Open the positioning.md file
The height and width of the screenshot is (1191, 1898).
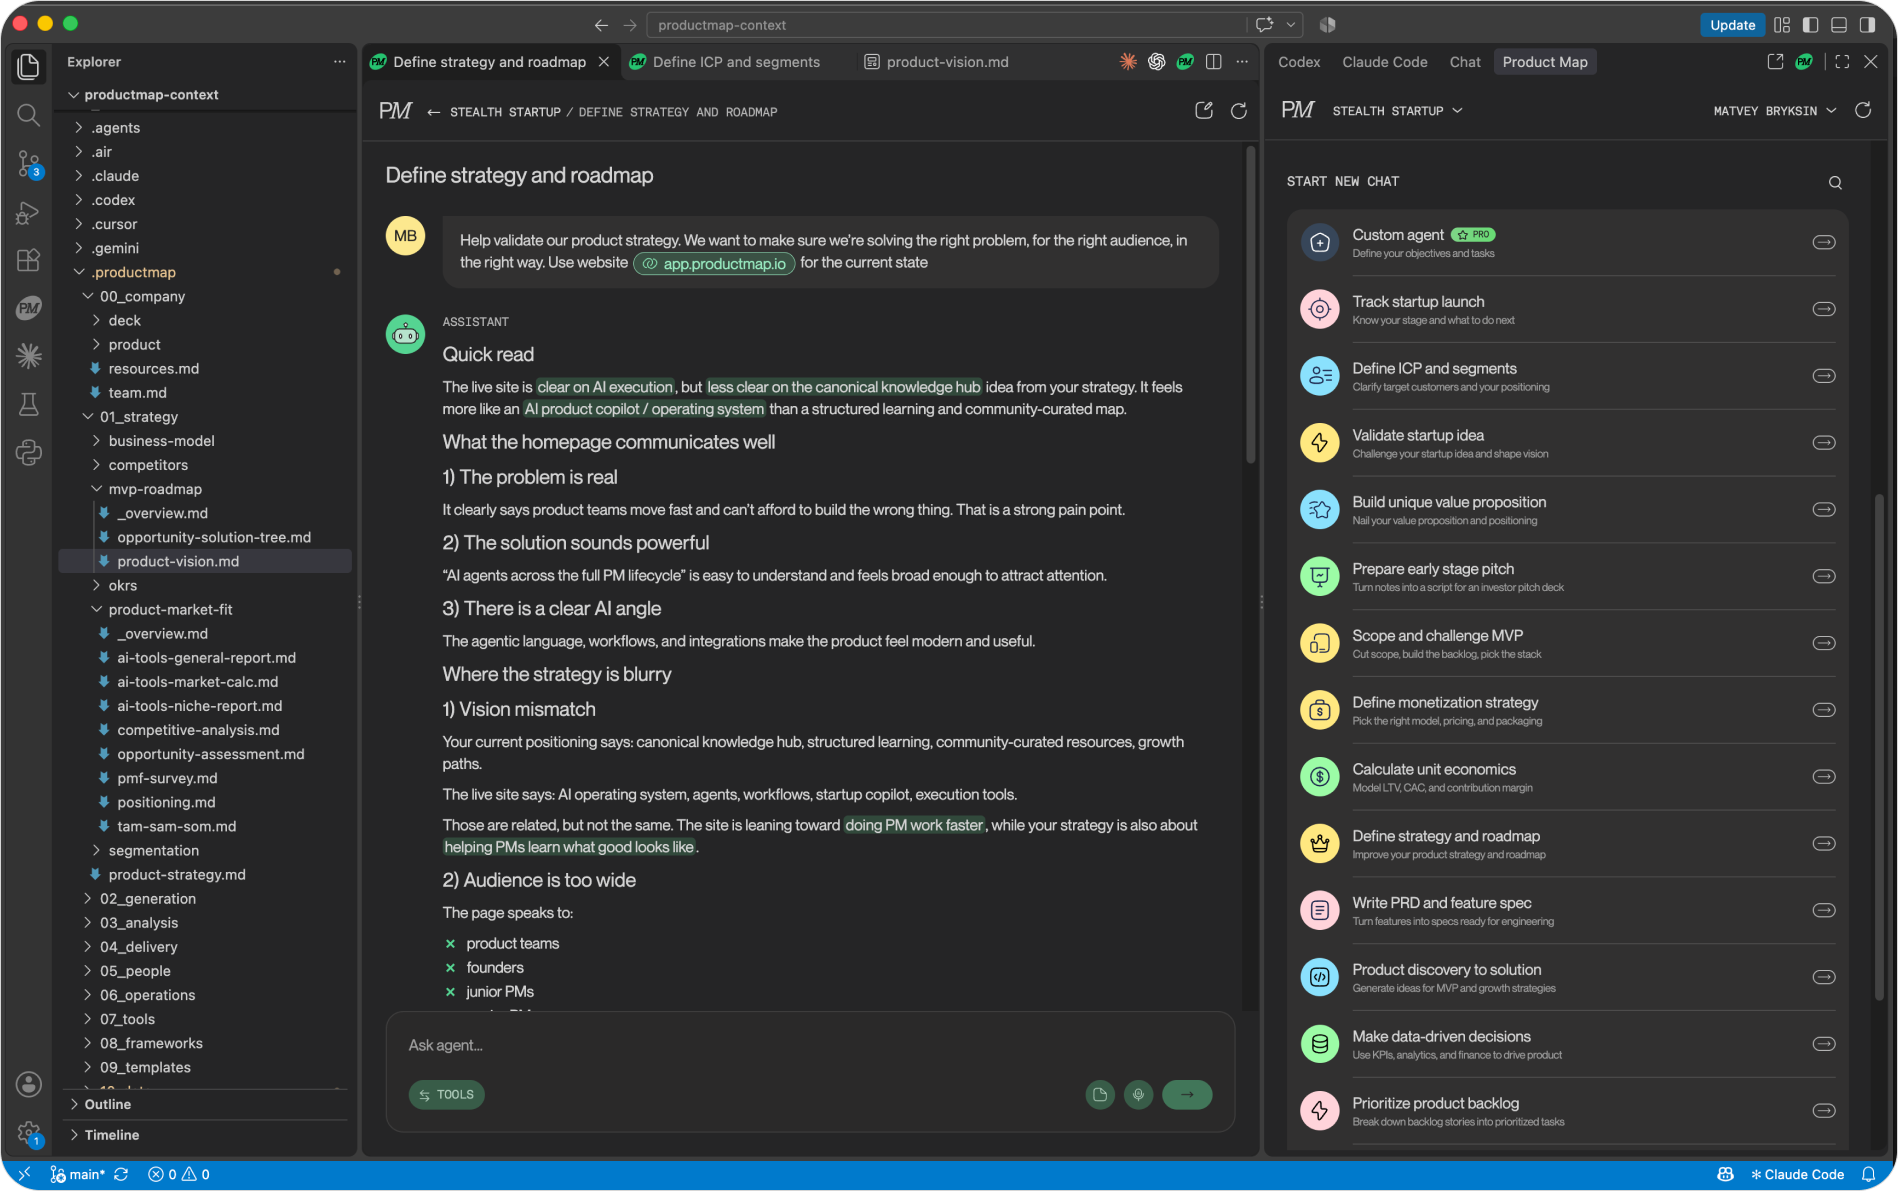166,802
